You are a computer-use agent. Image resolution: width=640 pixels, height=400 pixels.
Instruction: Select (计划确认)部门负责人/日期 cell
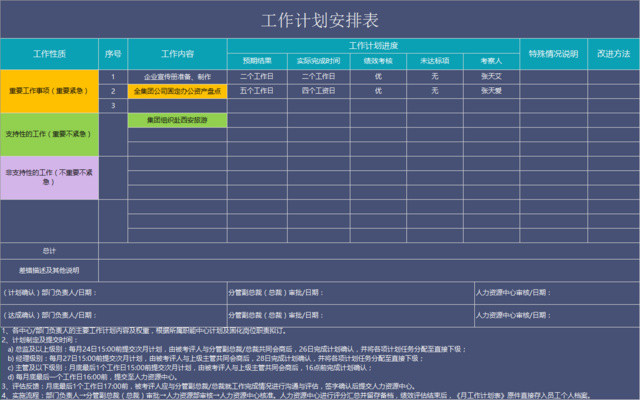pos(114,293)
